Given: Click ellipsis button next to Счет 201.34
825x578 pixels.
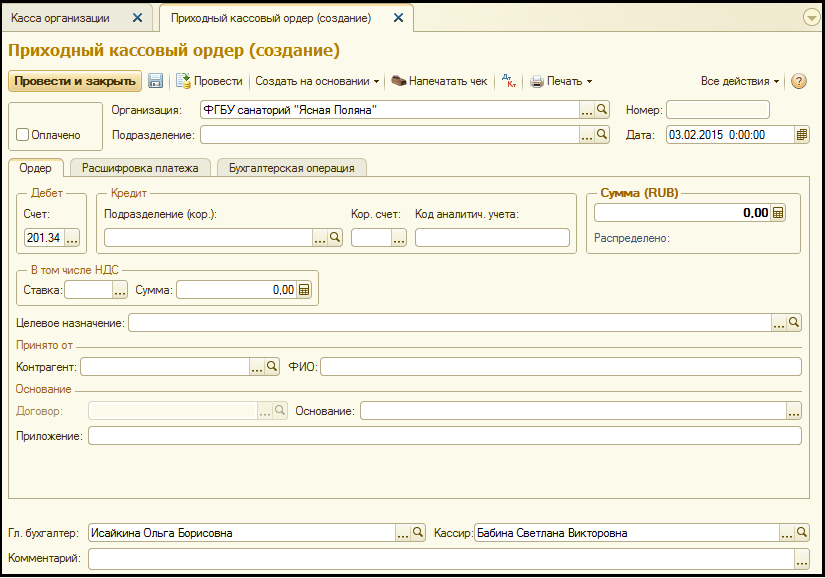Looking at the screenshot, I should click(x=71, y=237).
